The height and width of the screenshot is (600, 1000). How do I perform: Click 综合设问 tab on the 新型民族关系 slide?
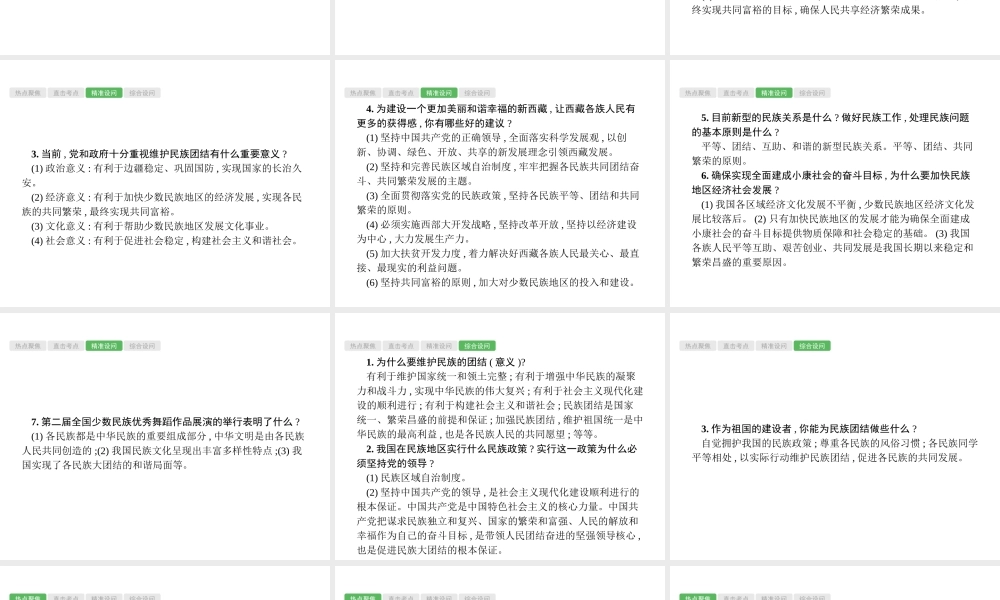812,93
